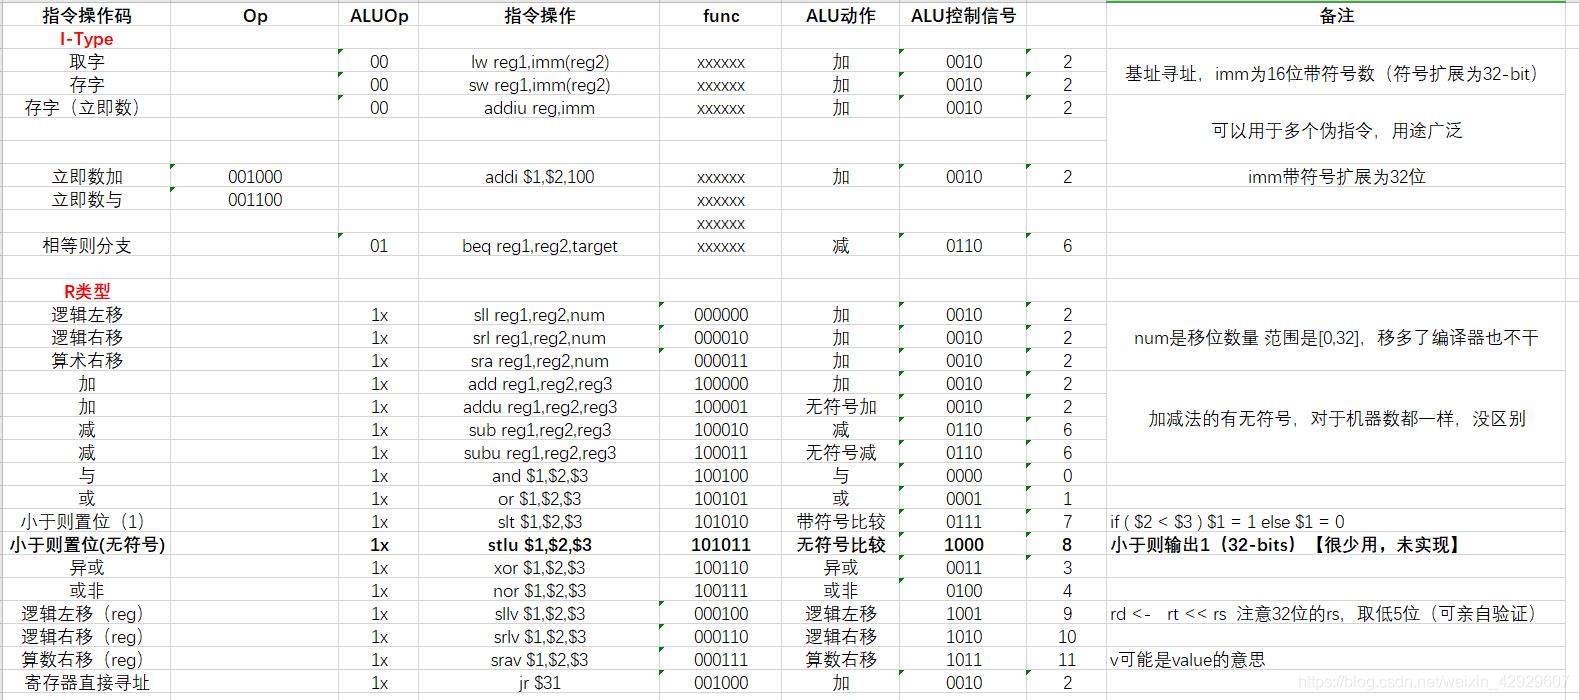The width and height of the screenshot is (1579, 700).
Task: Select the srlv $1,$2,$3 cell
Action: pyautogui.click(x=539, y=637)
